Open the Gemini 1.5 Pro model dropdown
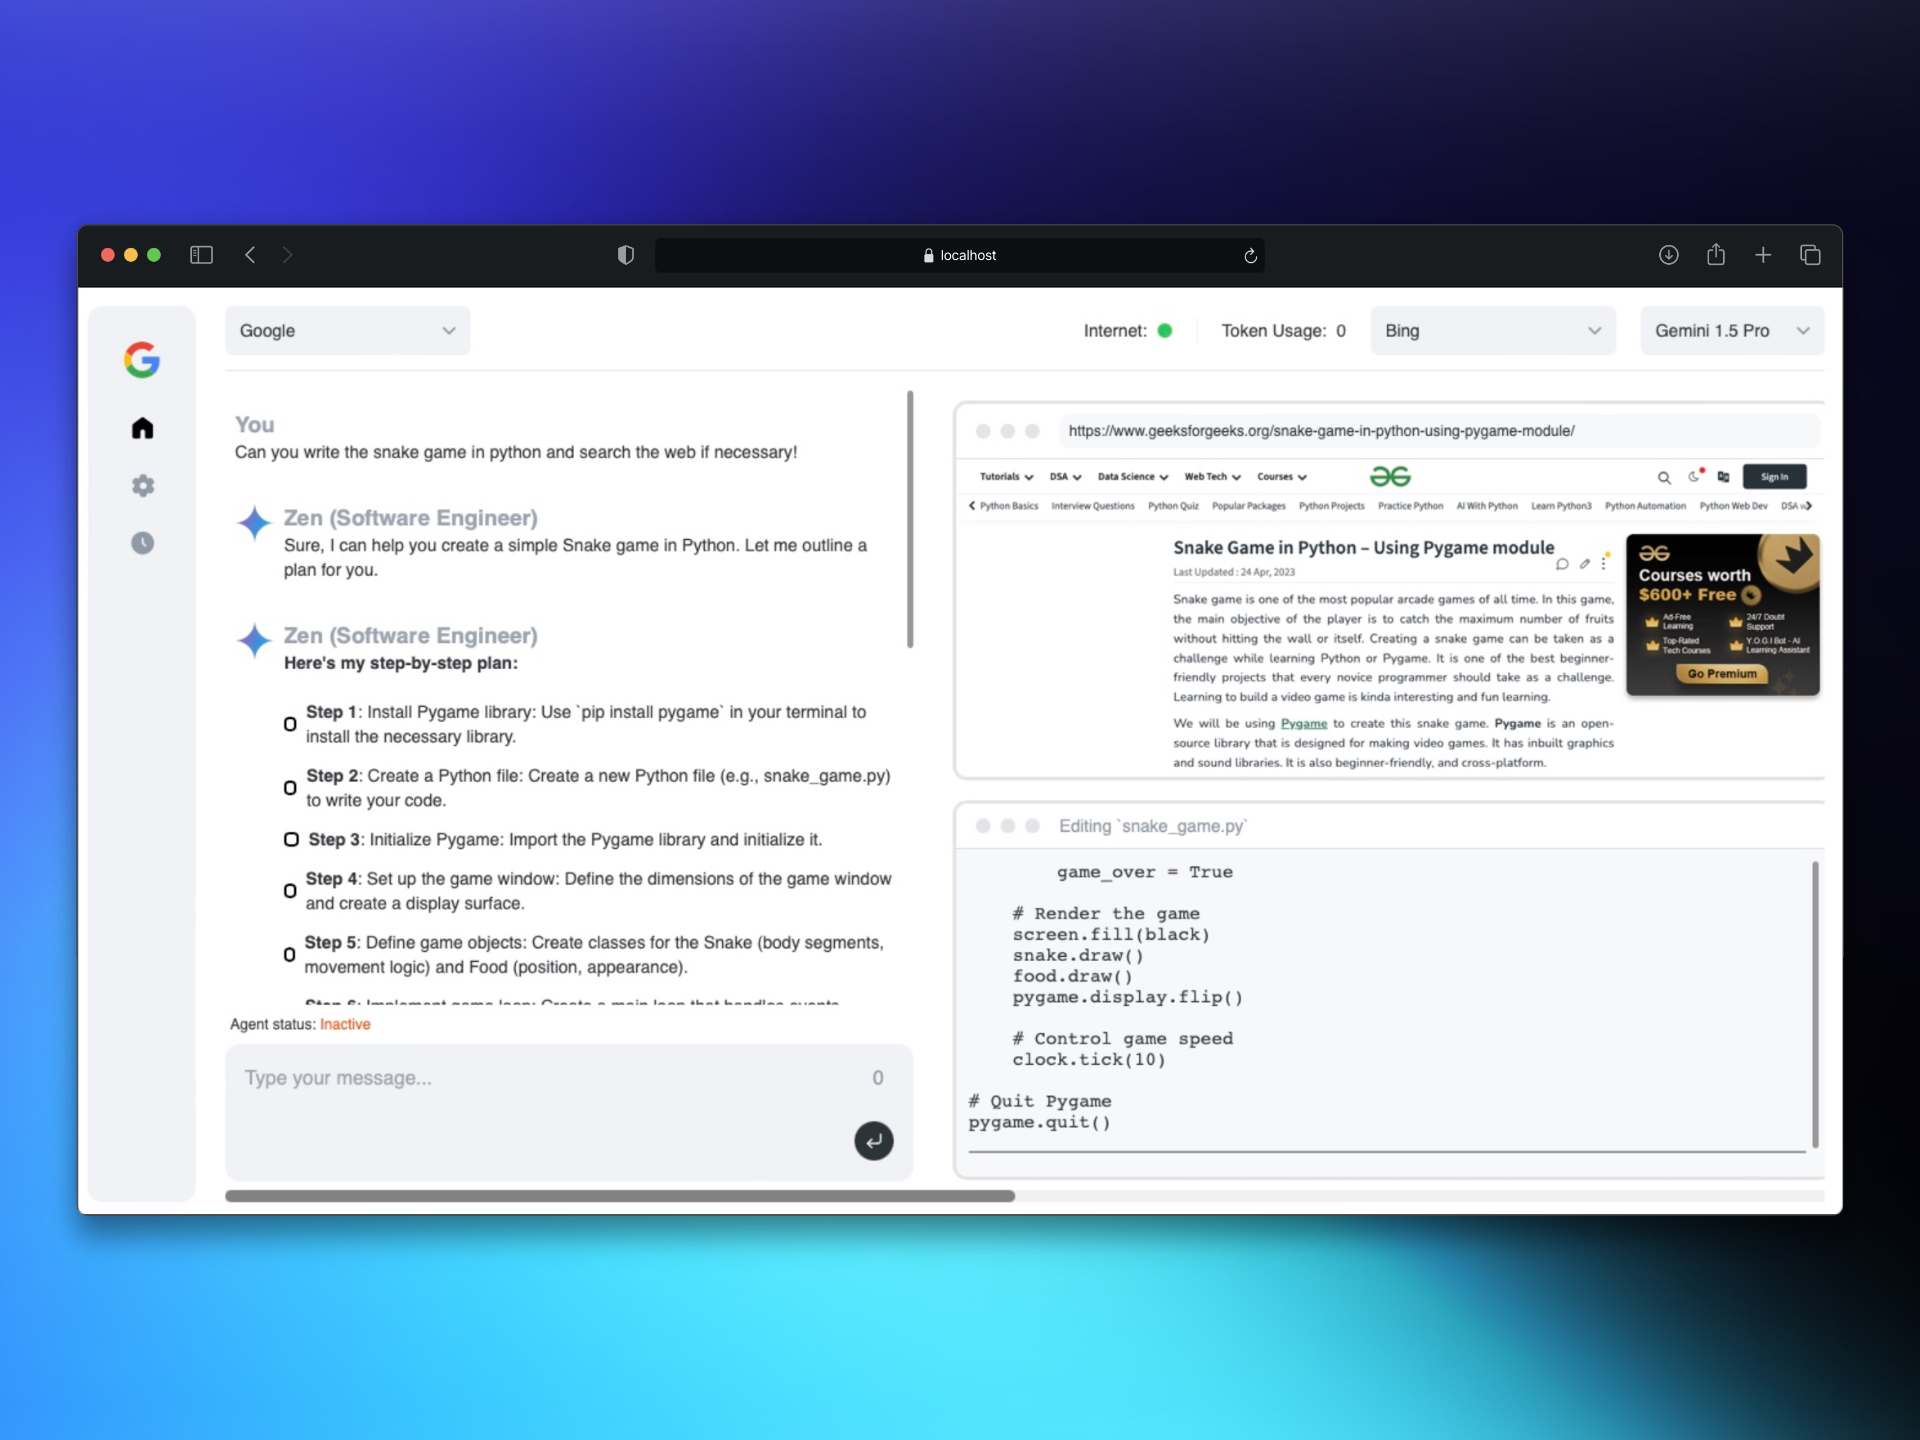The width and height of the screenshot is (1920, 1440). pos(1731,331)
